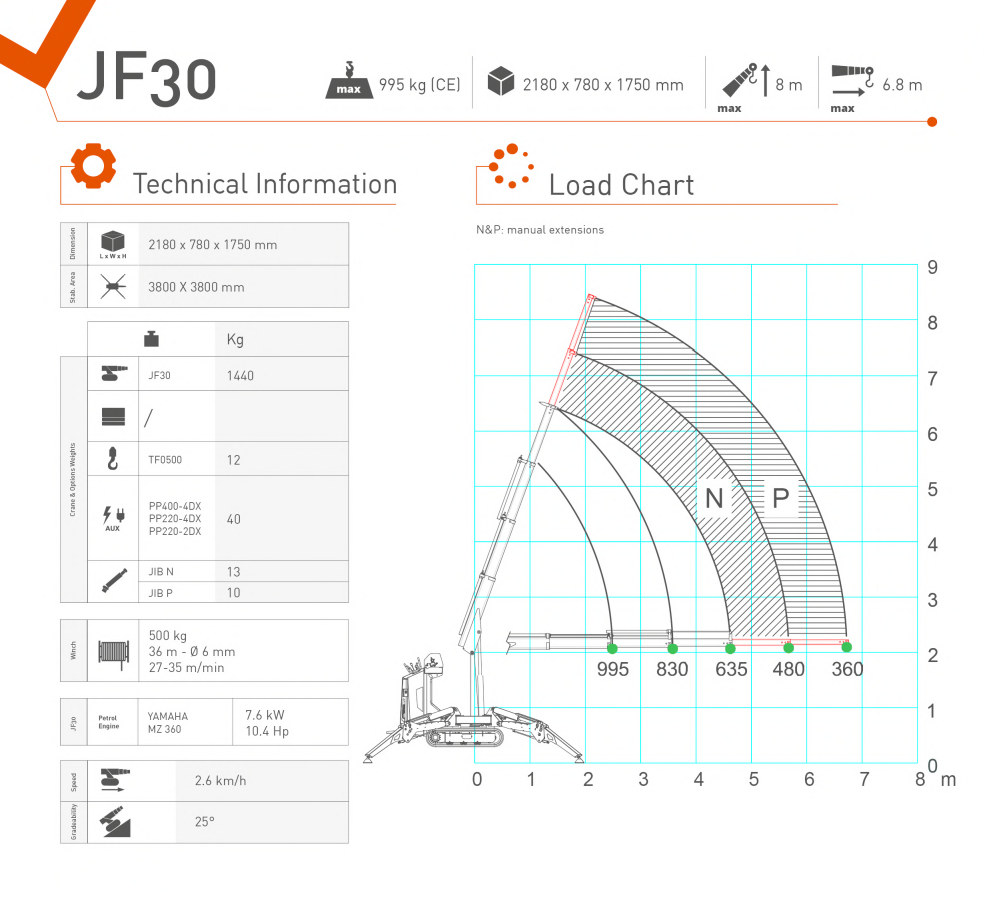Click the green dot above the 995 label

612,648
